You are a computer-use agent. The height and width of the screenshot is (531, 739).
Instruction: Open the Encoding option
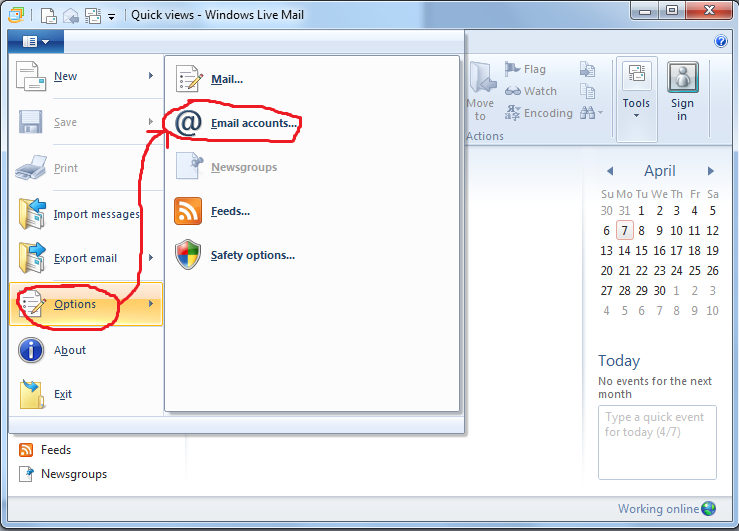(539, 113)
